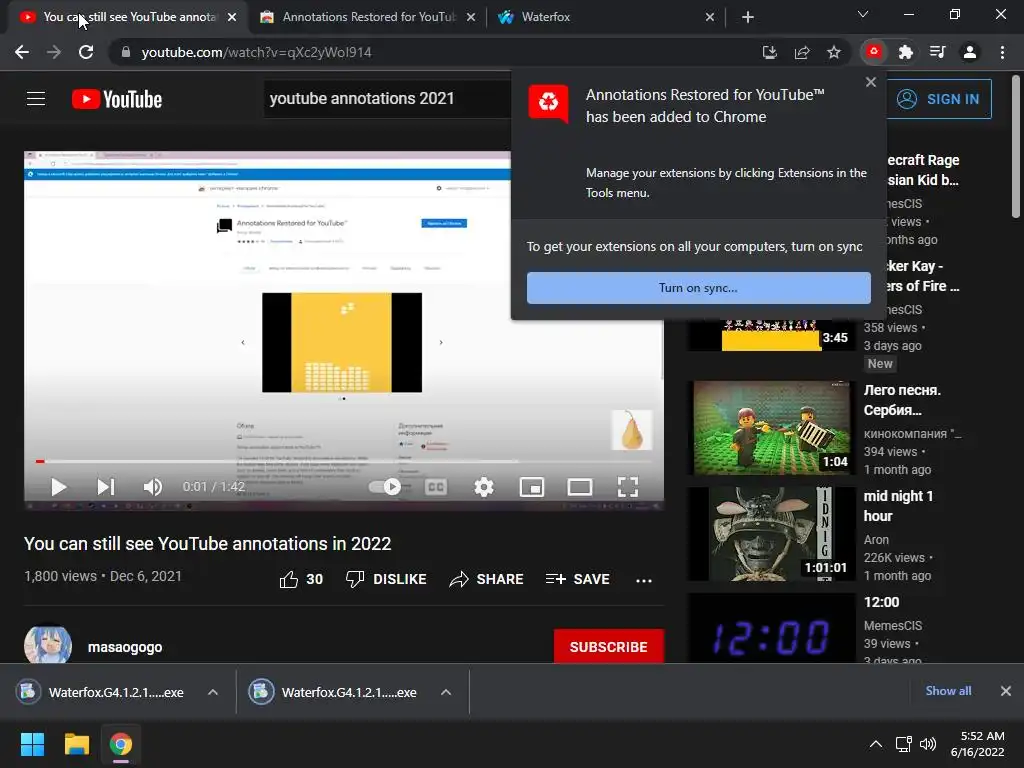
Task: Bookmark this page with the star icon
Action: [834, 52]
